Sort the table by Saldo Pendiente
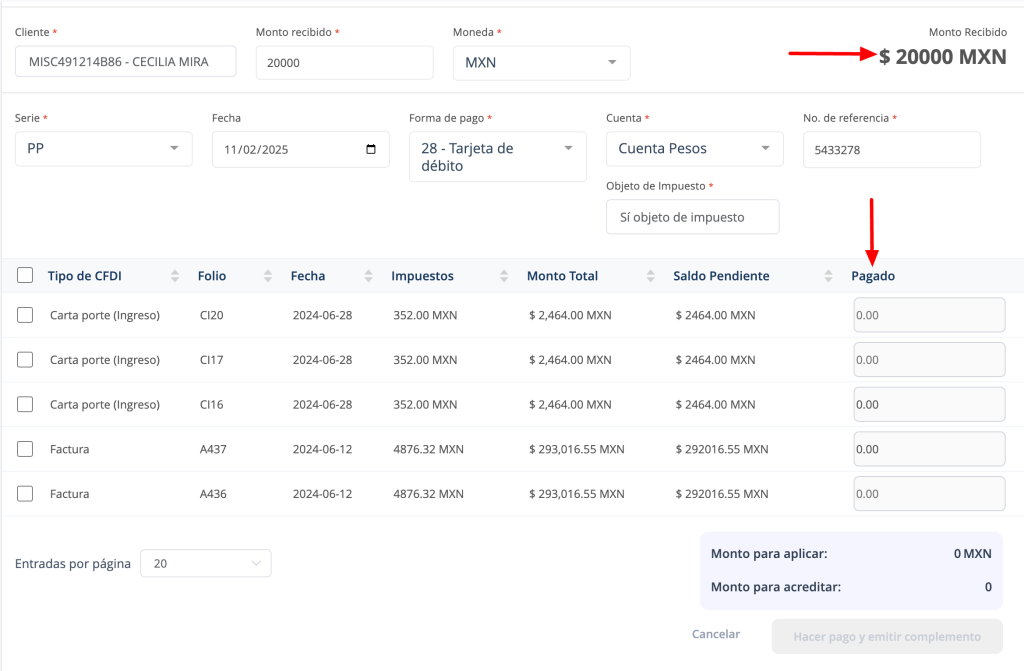1024x671 pixels. click(828, 276)
